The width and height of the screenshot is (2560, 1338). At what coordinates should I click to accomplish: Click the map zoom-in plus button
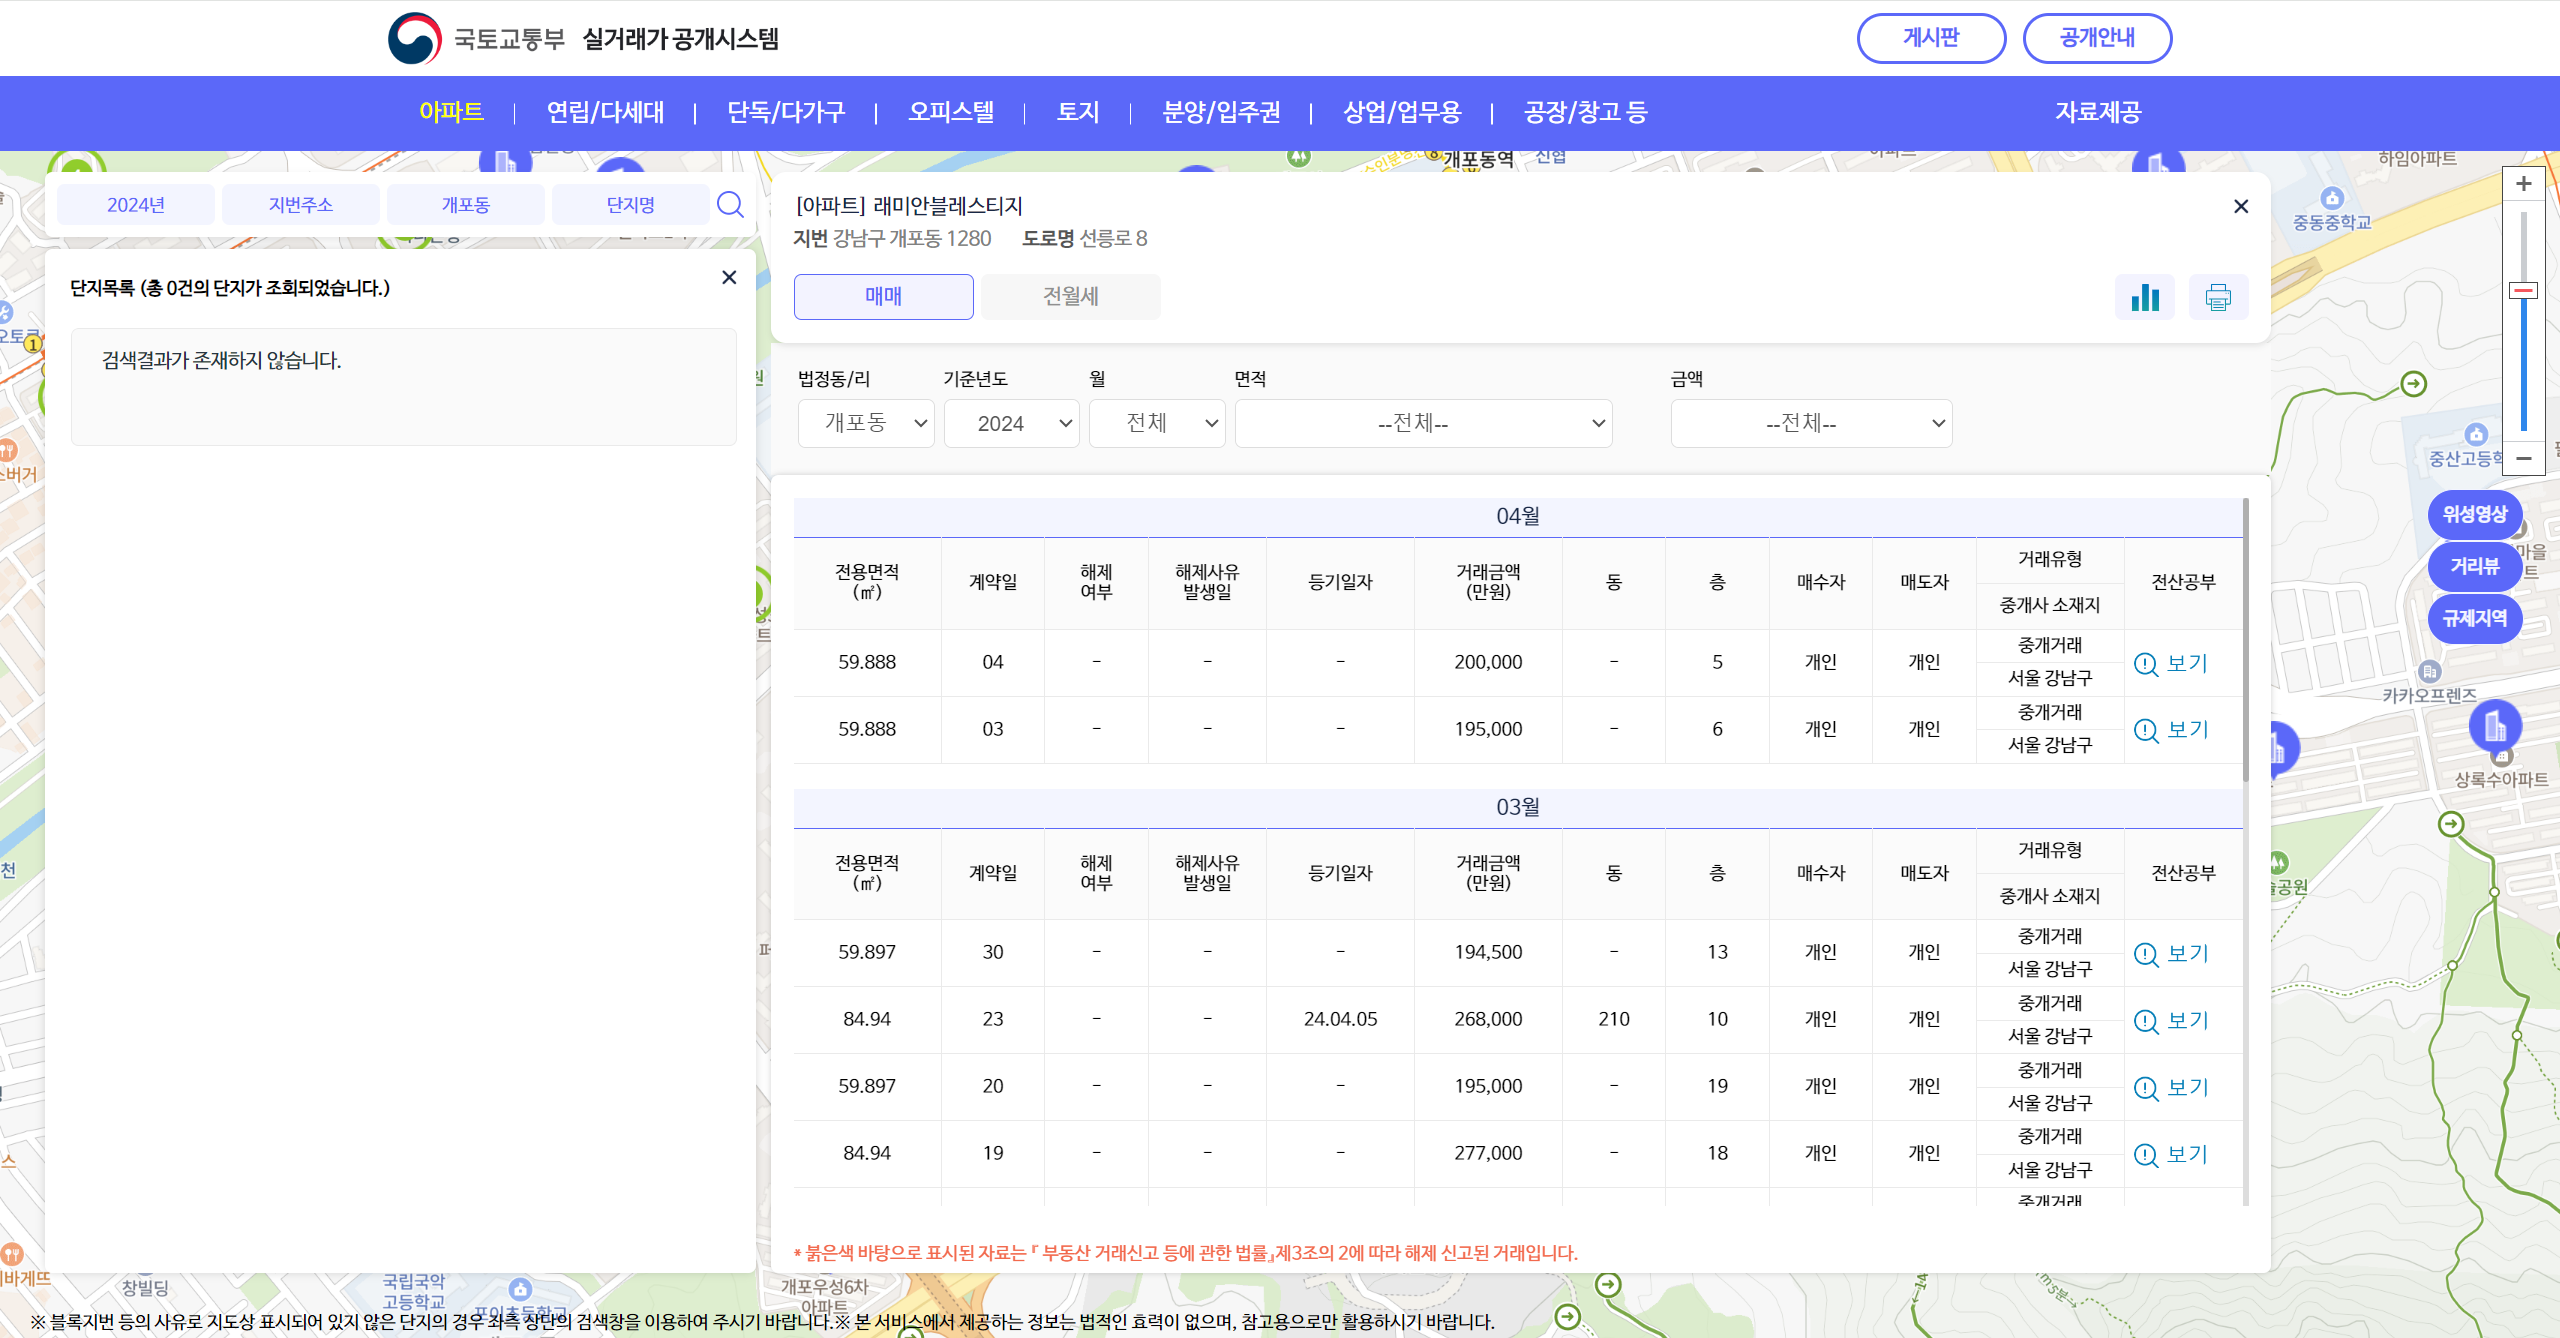click(2523, 184)
